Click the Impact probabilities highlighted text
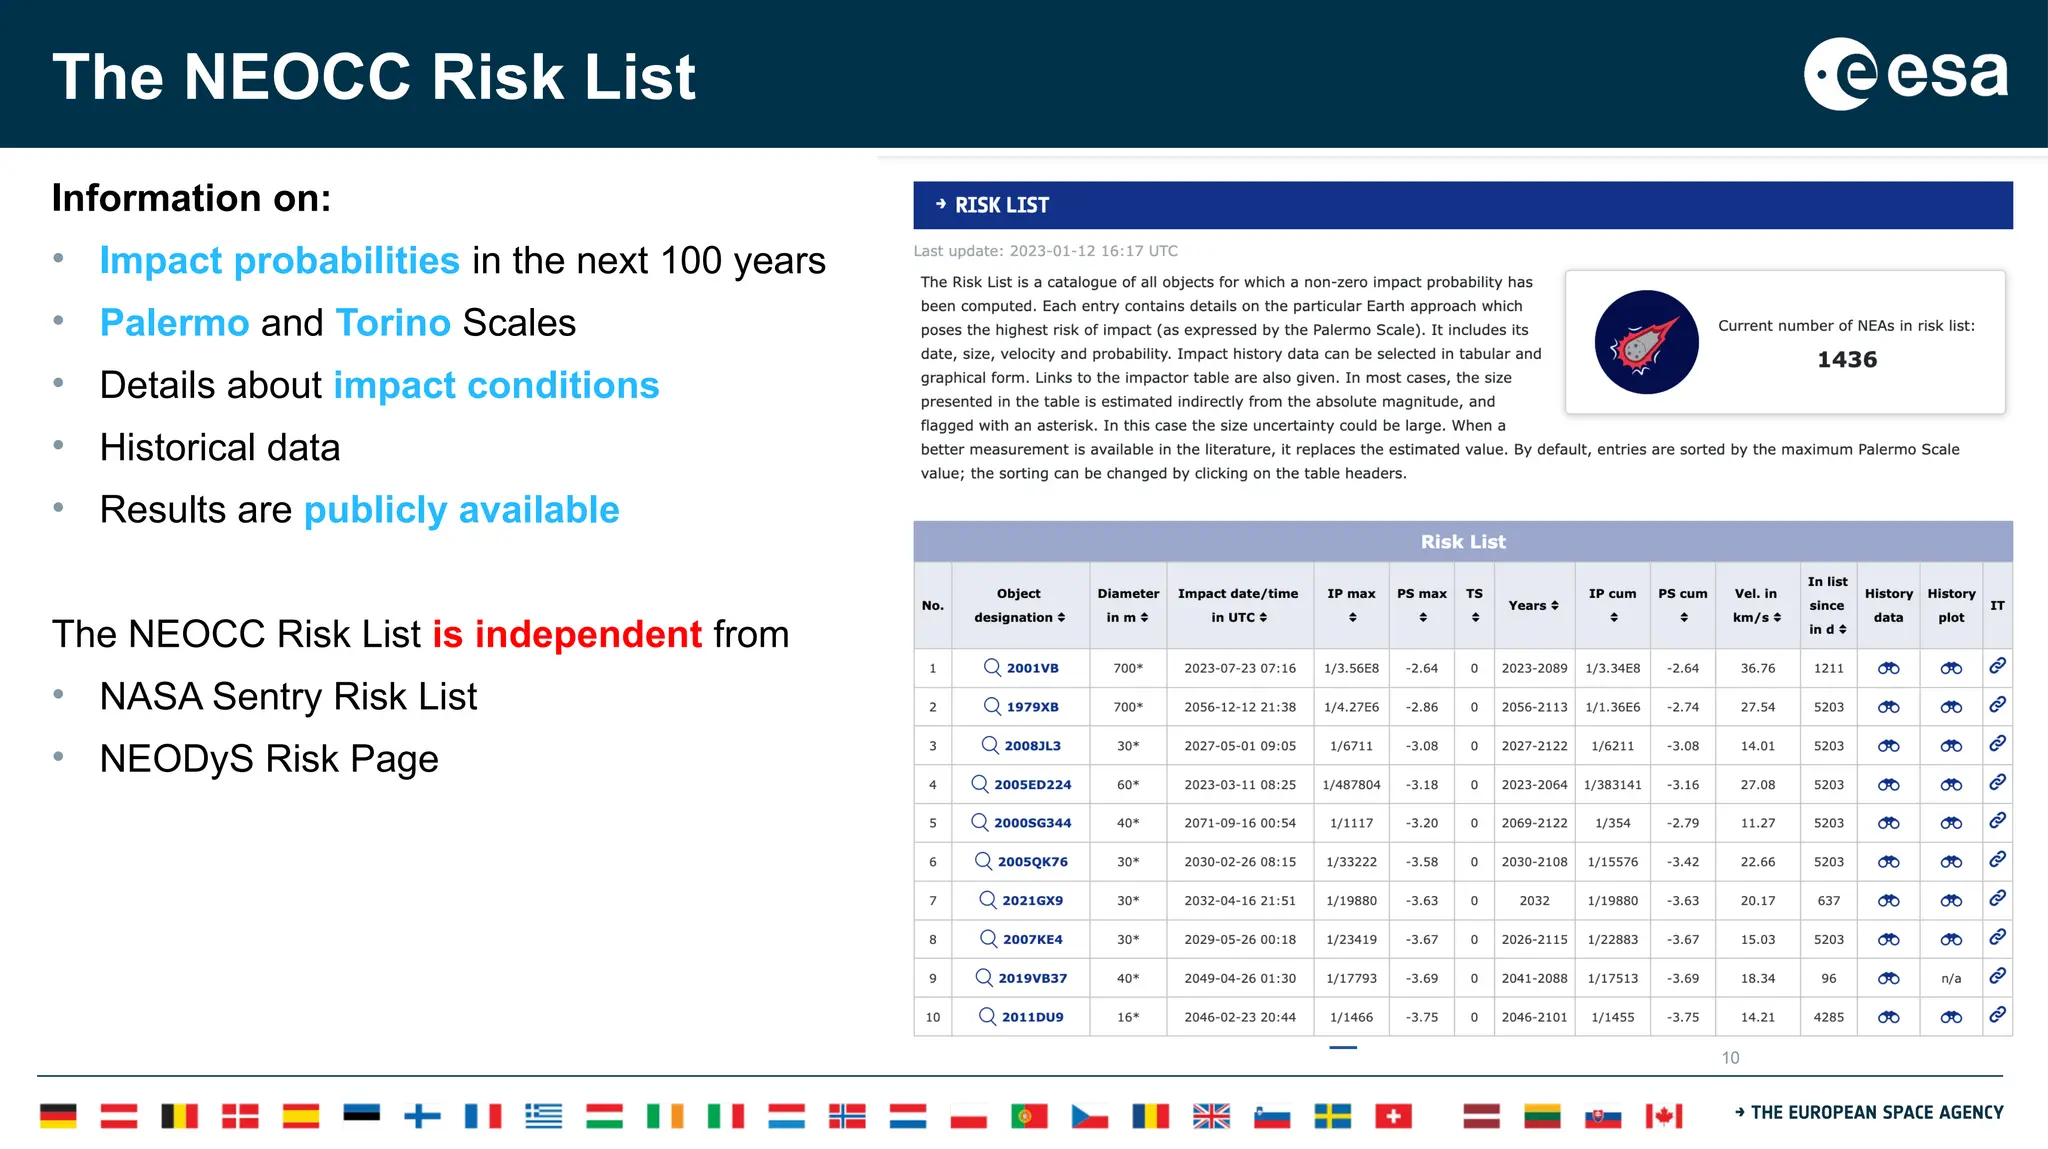Image resolution: width=2048 pixels, height=1149 pixels. click(279, 261)
